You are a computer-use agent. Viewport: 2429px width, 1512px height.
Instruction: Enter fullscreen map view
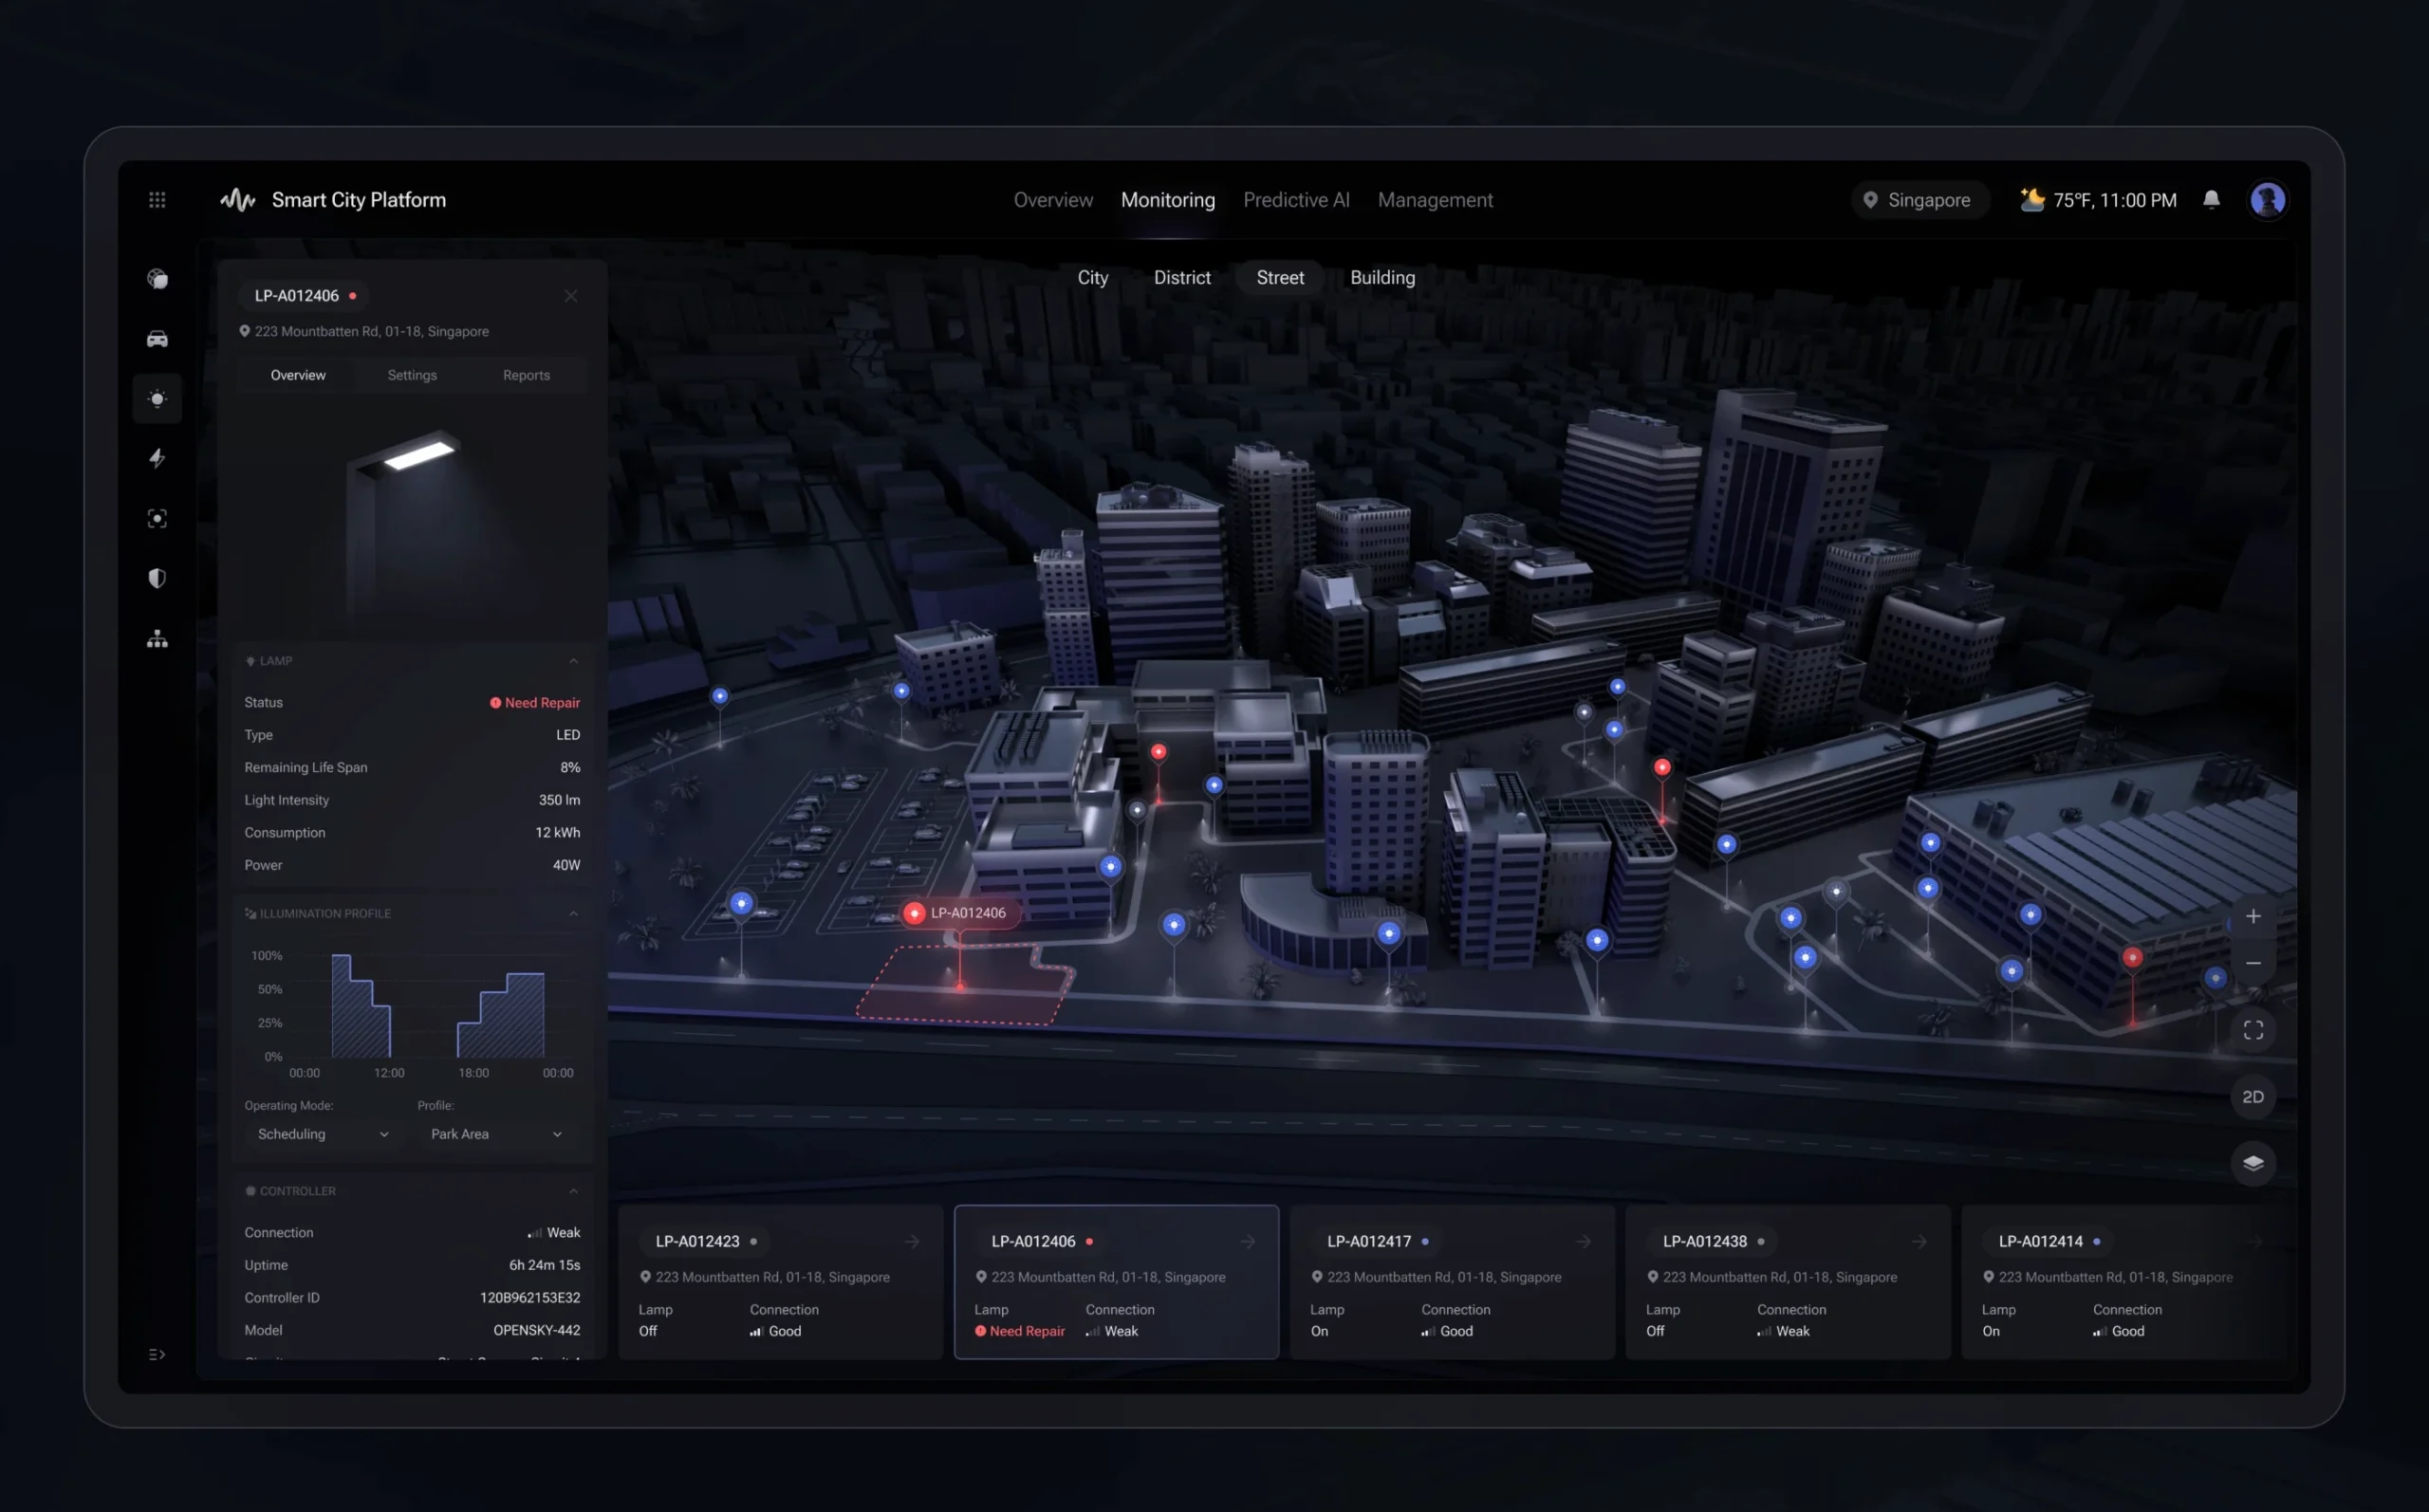(x=2252, y=1030)
